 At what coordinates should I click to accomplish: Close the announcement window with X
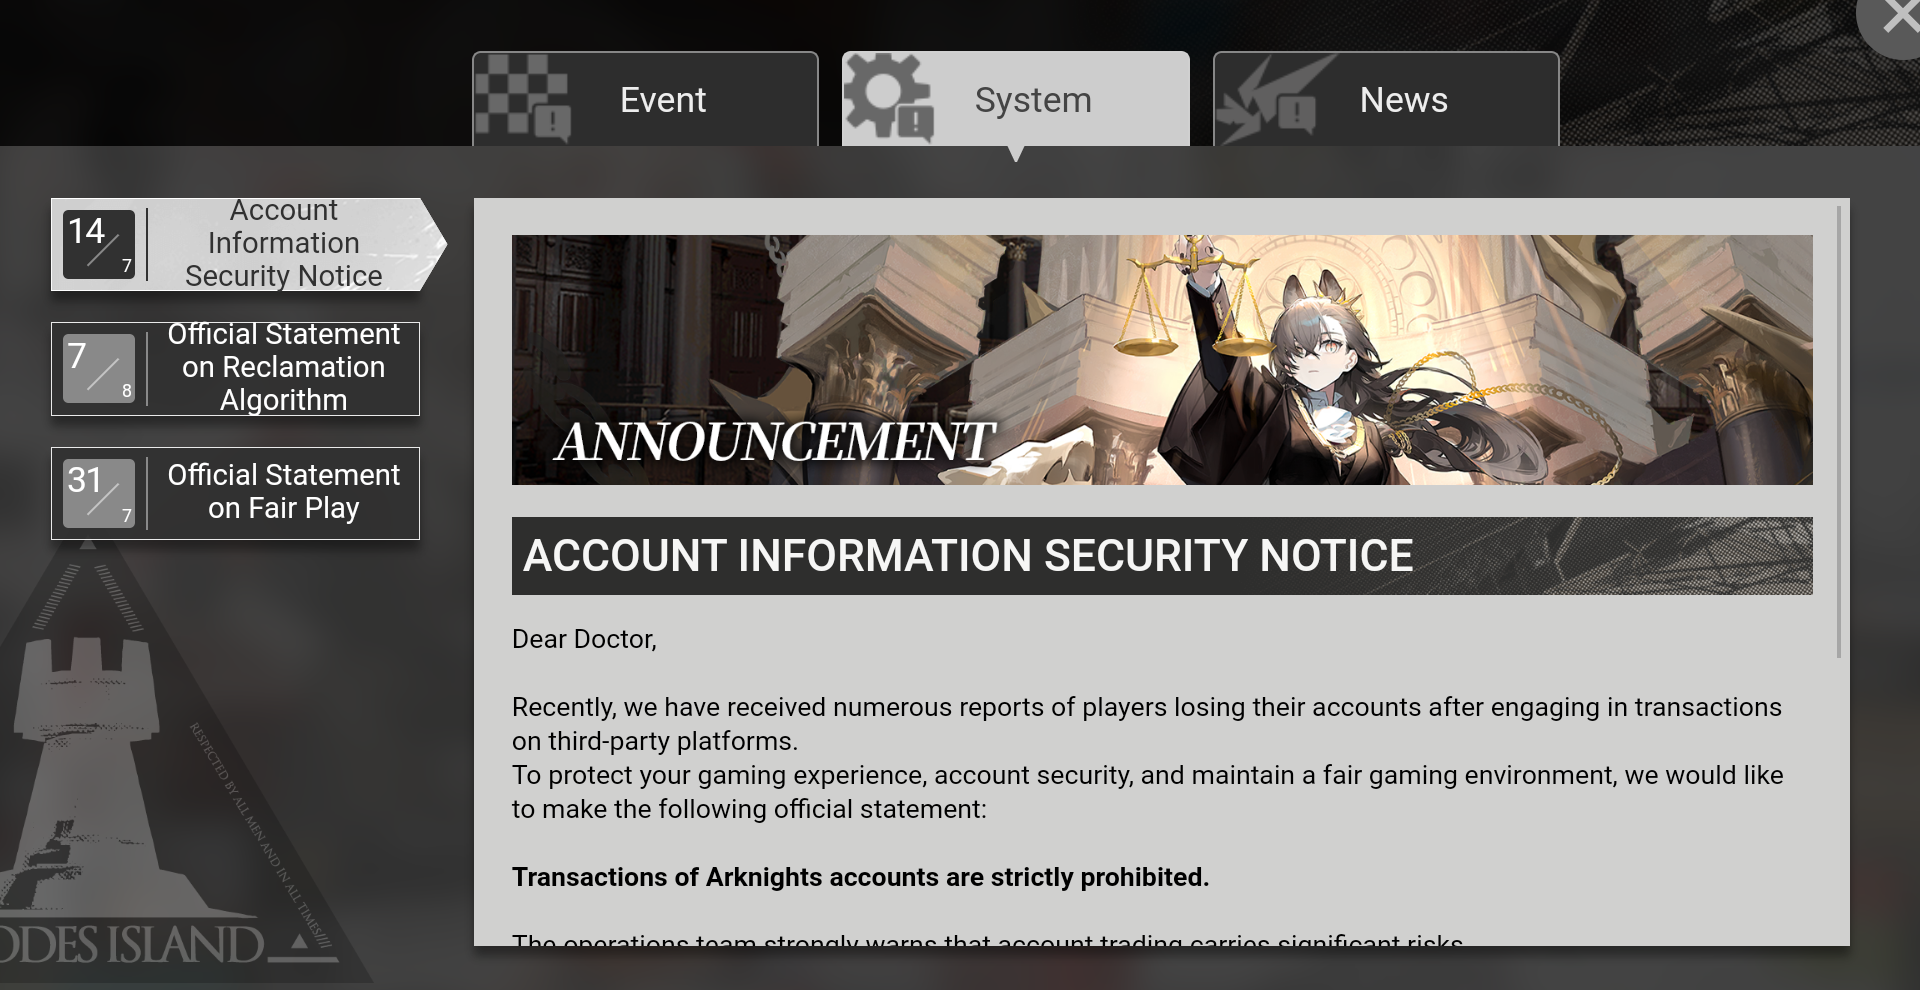[x=1893, y=20]
